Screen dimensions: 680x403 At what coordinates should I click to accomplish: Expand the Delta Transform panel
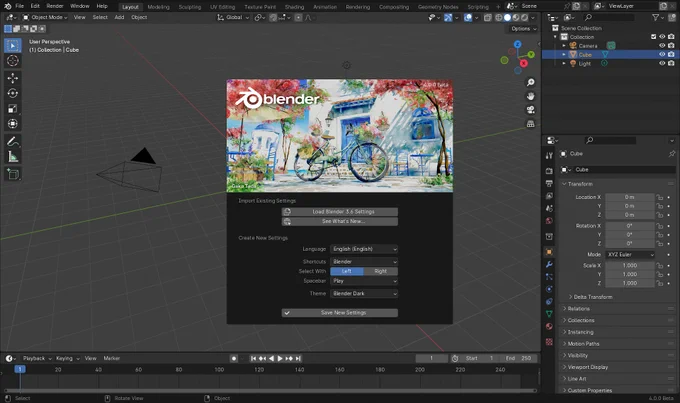click(593, 297)
